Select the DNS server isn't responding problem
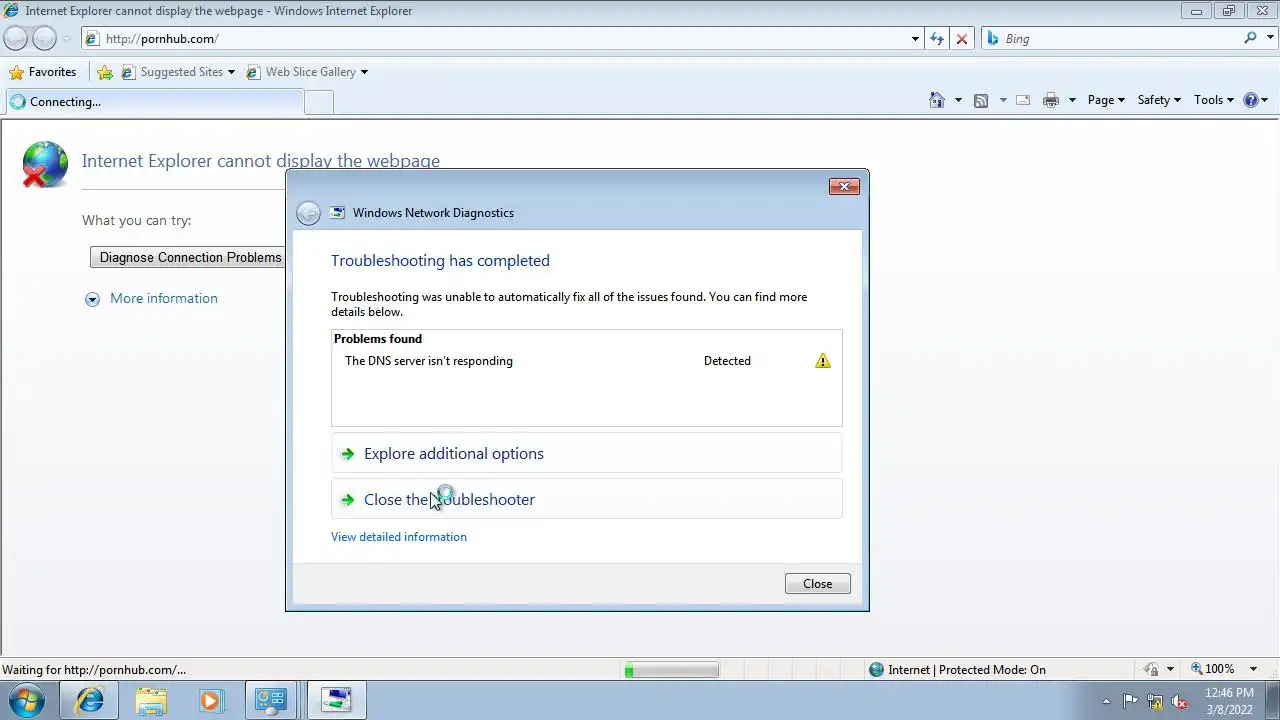Image resolution: width=1280 pixels, height=720 pixels. click(587, 361)
